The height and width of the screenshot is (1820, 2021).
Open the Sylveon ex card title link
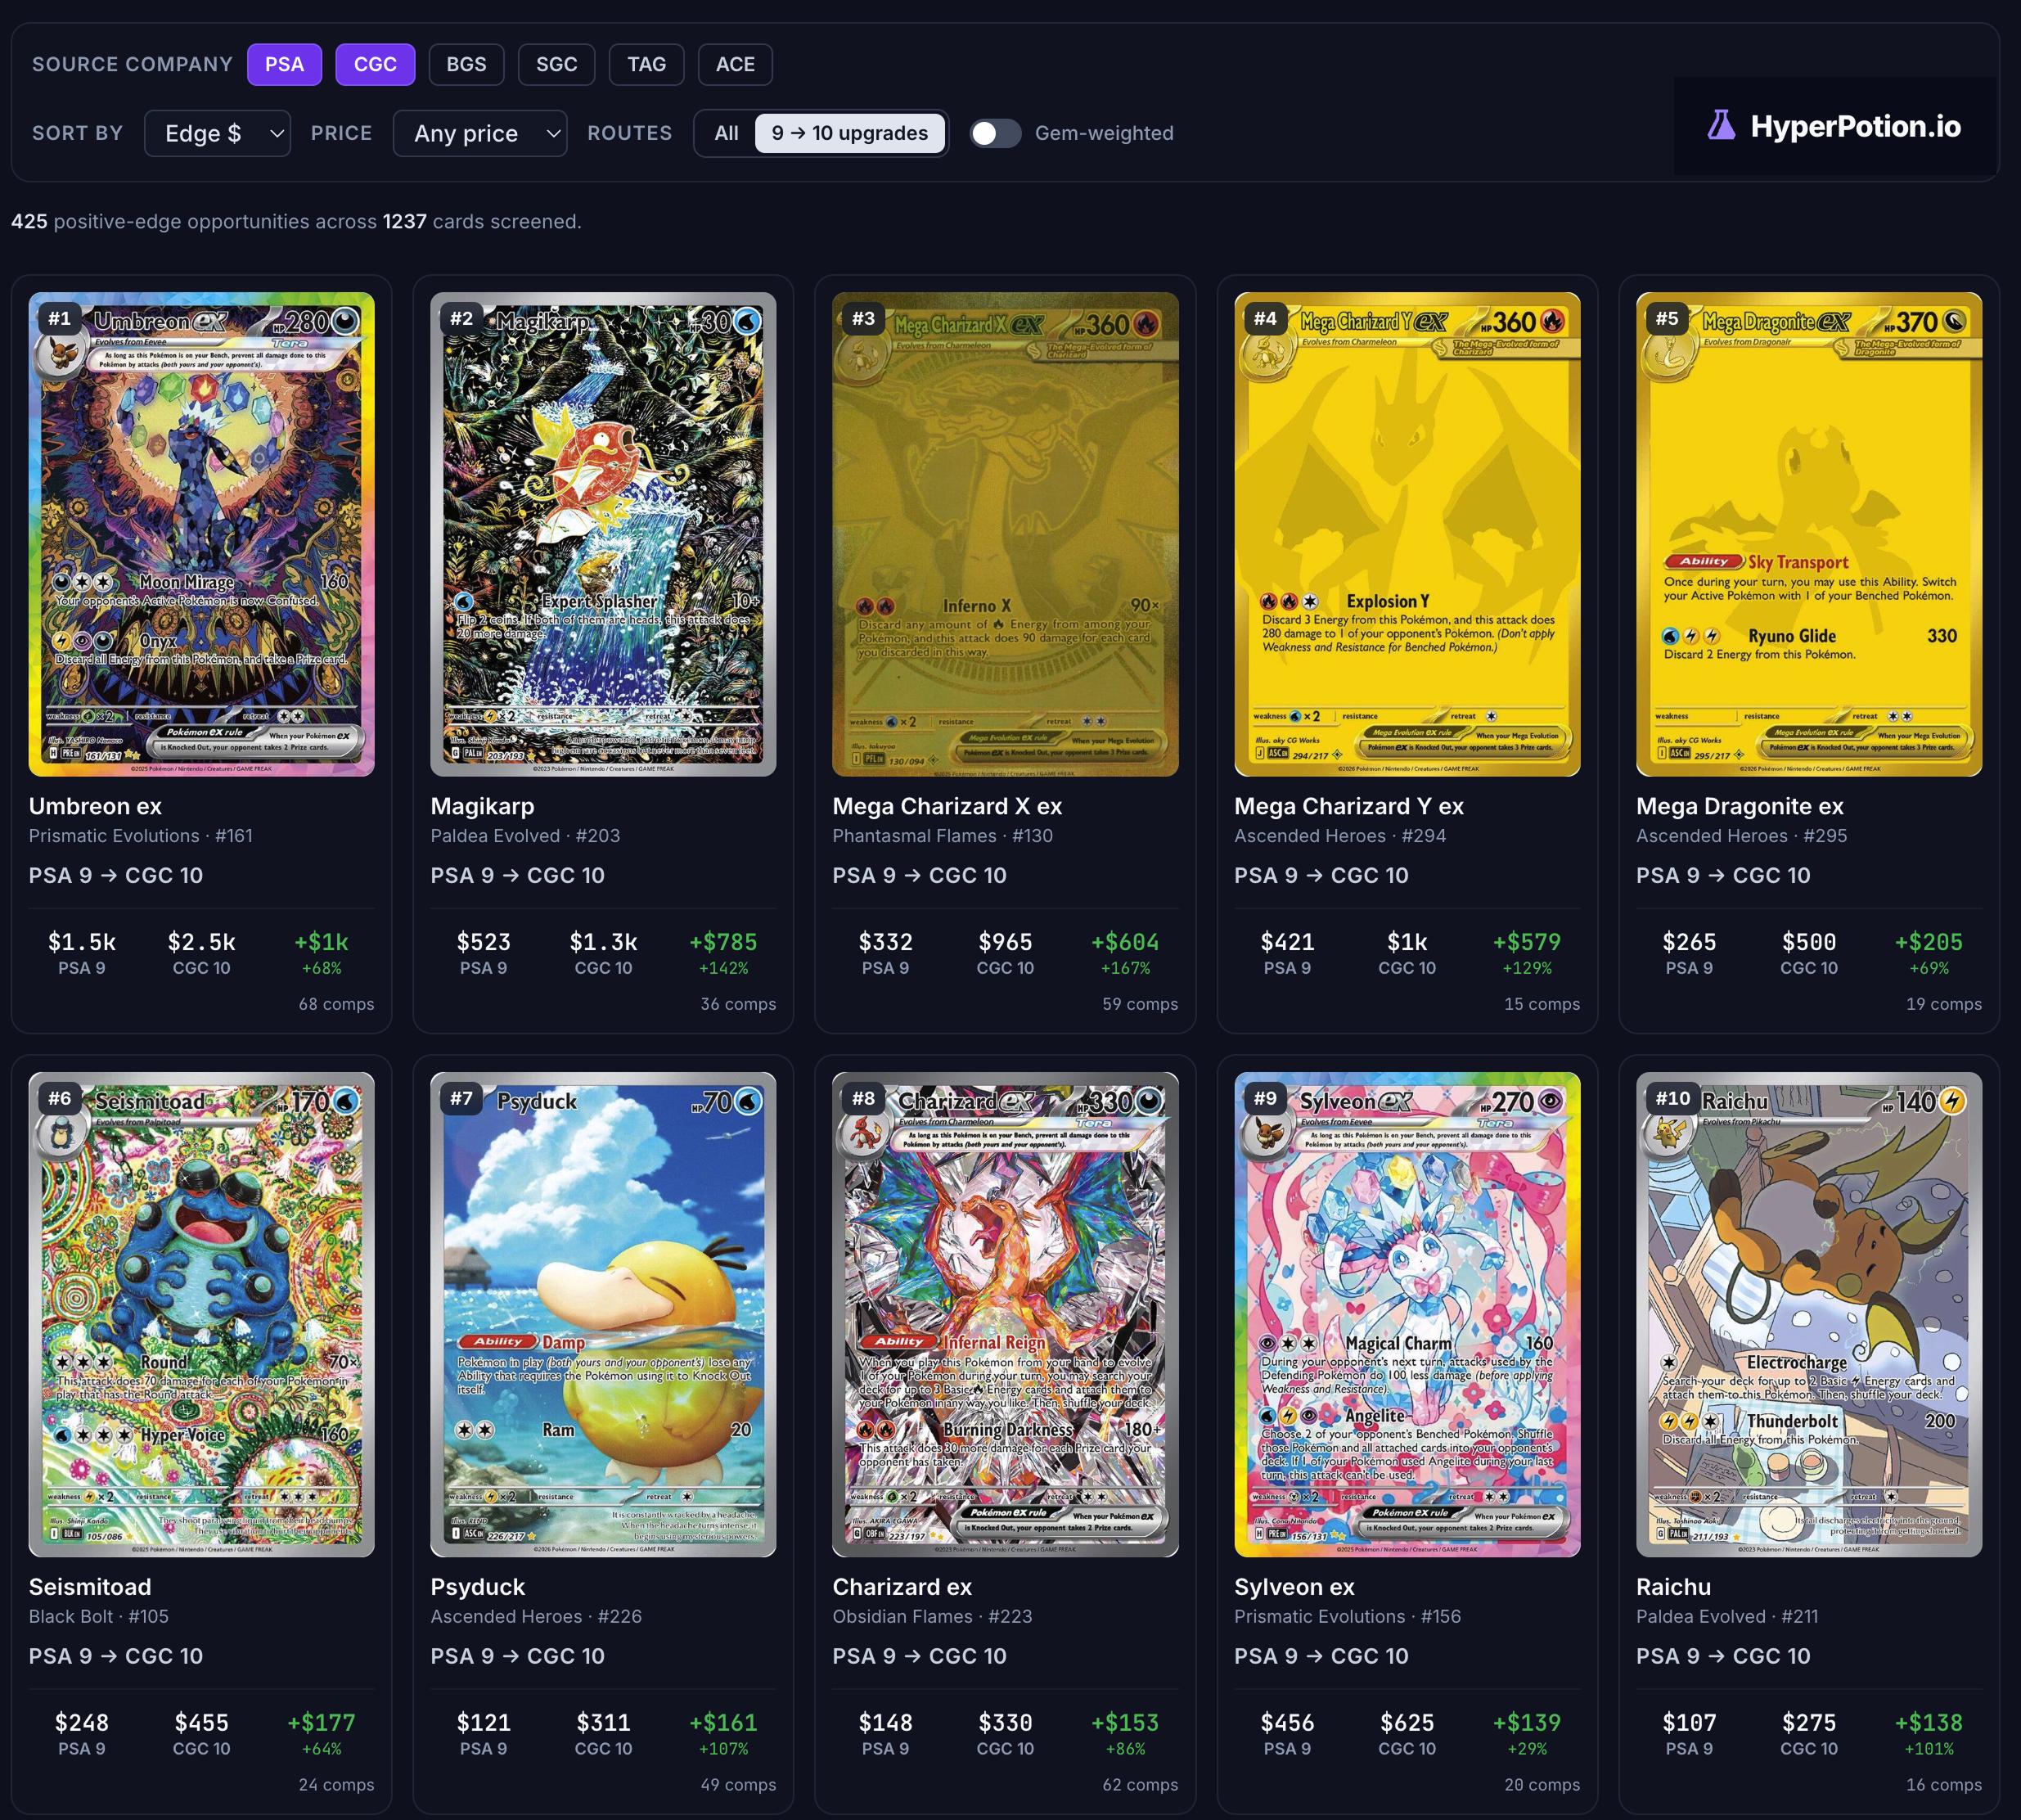[1294, 1587]
